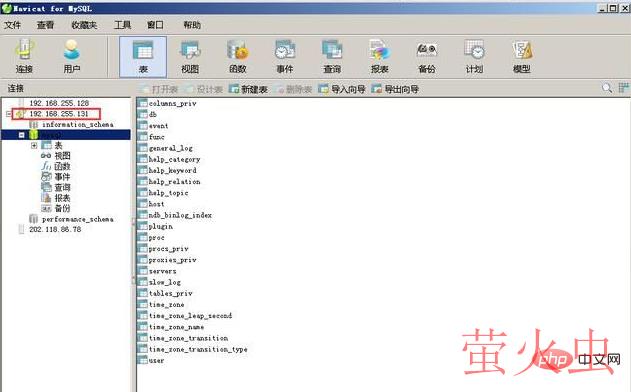The image size is (631, 392).
Task: Select the event table
Action: pyautogui.click(x=158, y=126)
